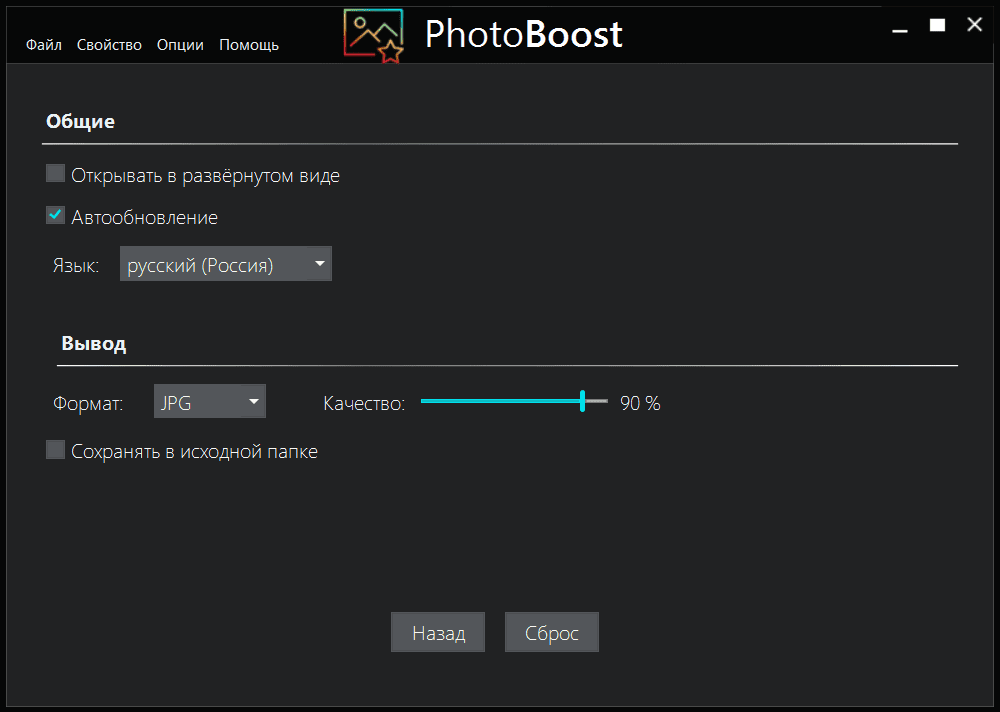The width and height of the screenshot is (1000, 712).
Task: Click the Сброс reset button
Action: (x=552, y=632)
